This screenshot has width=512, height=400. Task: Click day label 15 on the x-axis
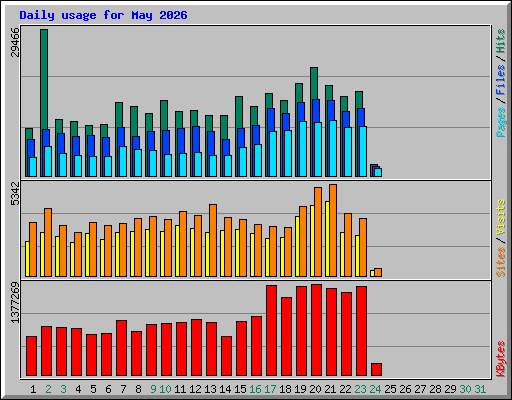pos(240,389)
